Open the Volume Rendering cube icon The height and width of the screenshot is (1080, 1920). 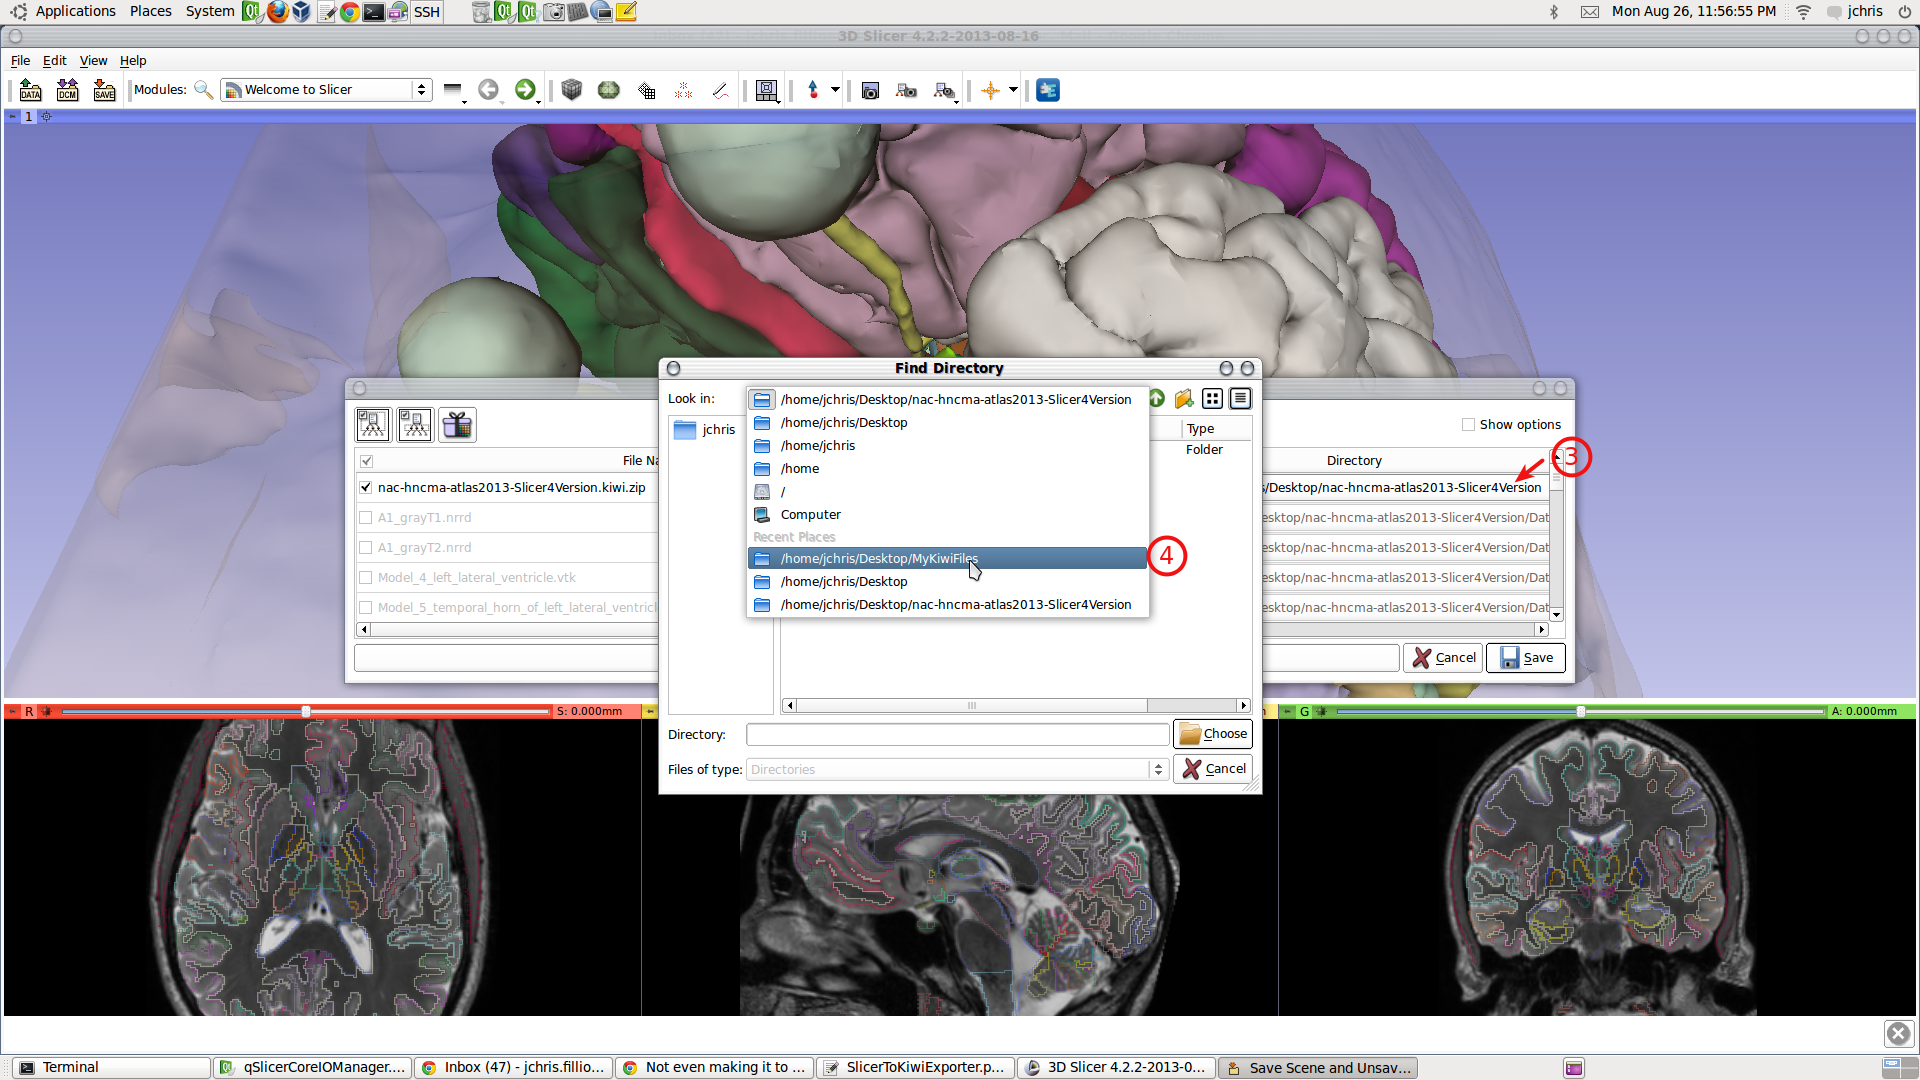pos(571,90)
